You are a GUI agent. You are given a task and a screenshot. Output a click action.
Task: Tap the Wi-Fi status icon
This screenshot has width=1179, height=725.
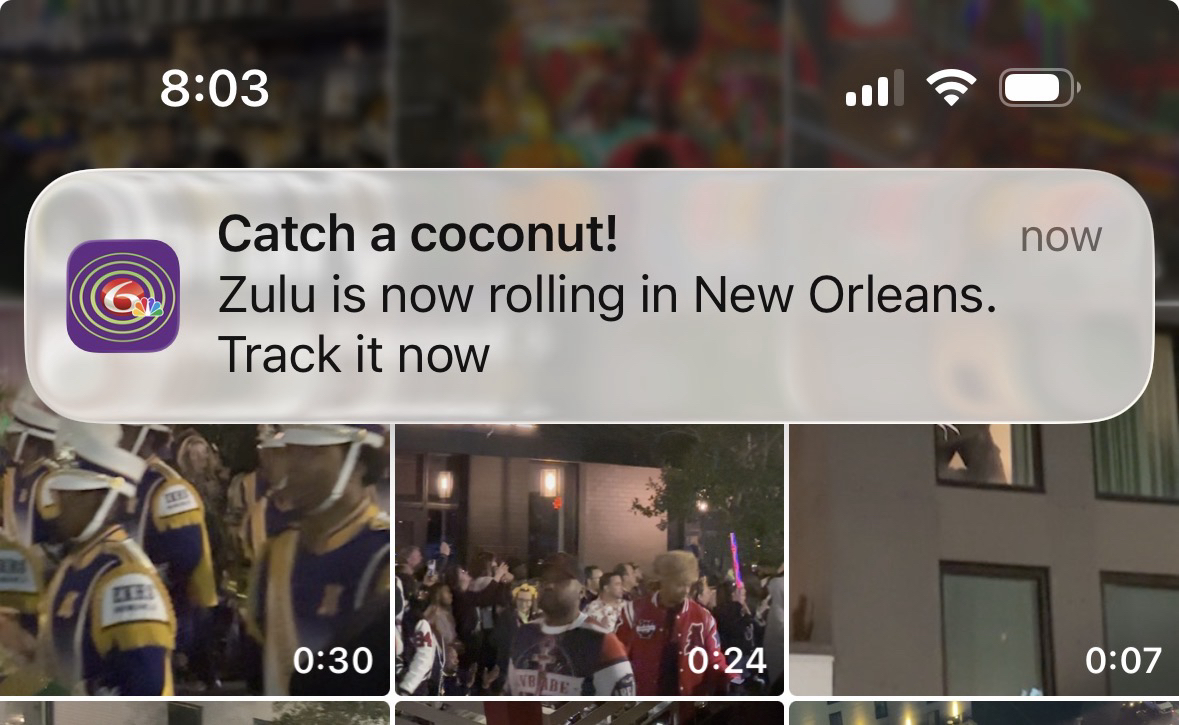tap(951, 87)
